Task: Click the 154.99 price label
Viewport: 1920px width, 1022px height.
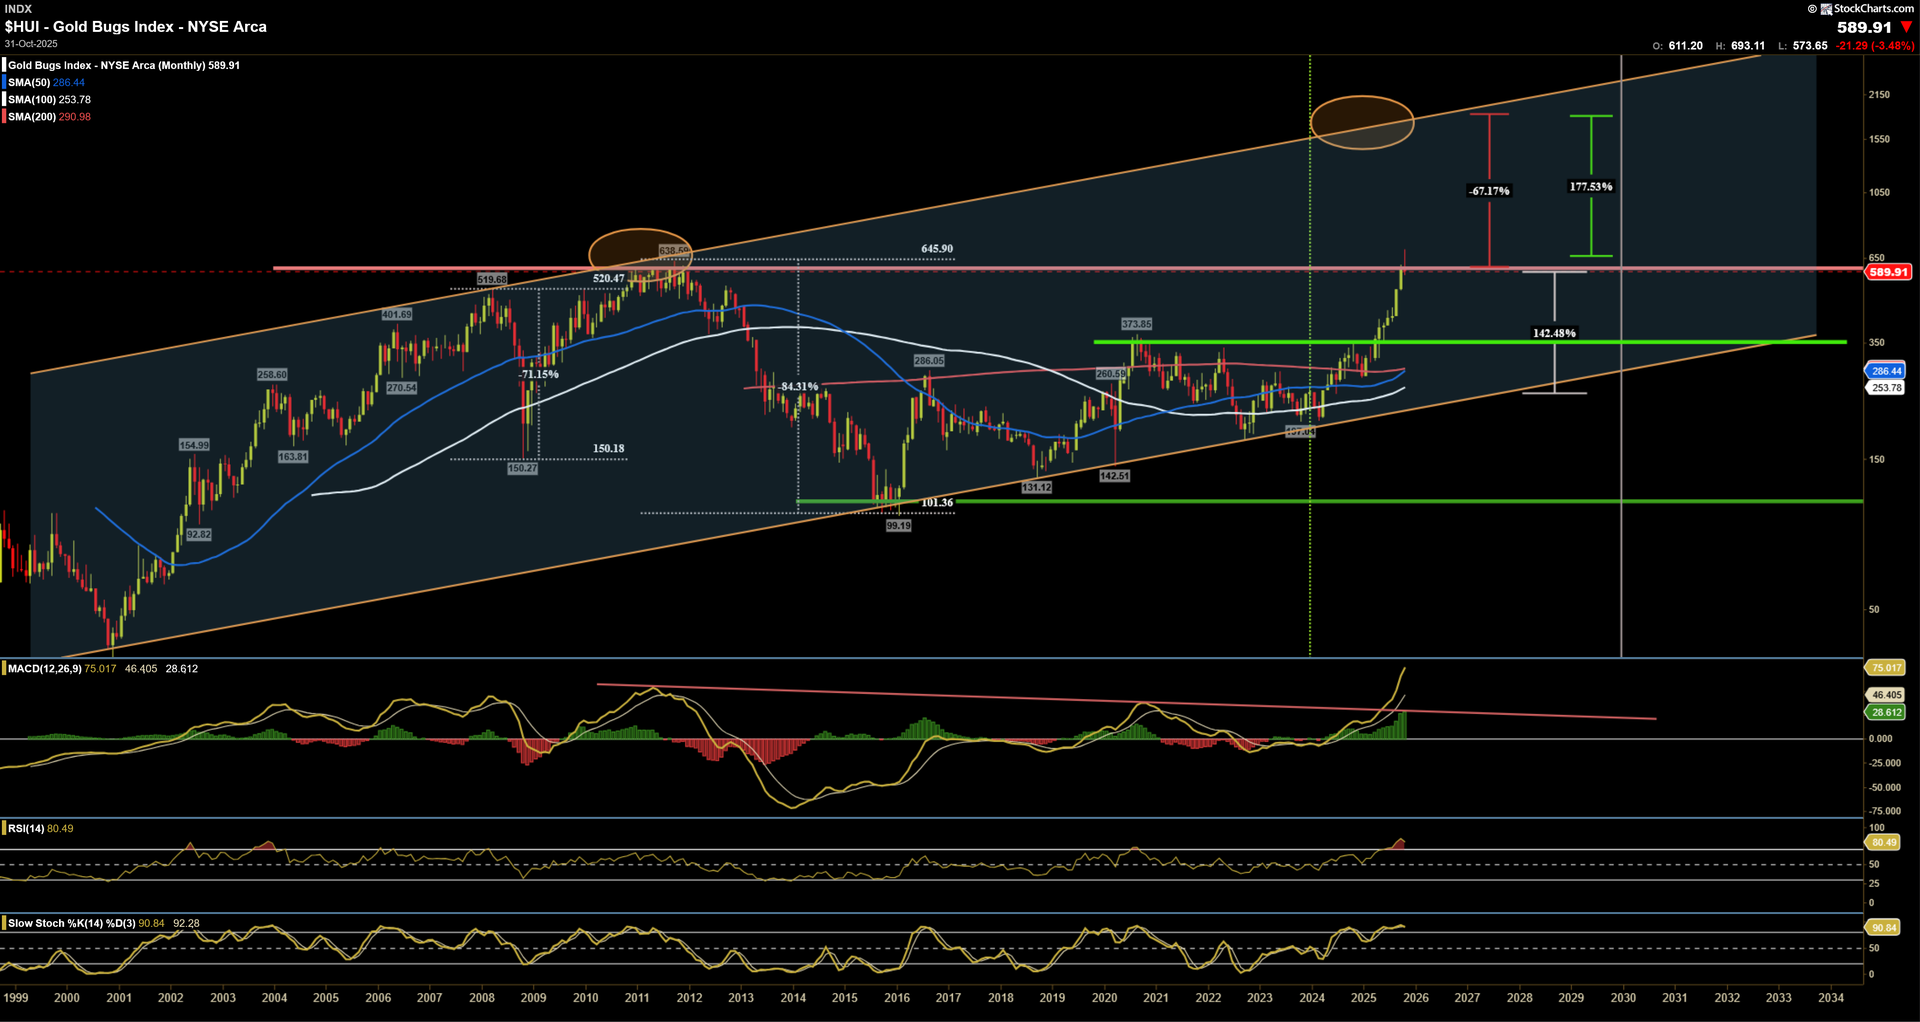Action: (194, 445)
